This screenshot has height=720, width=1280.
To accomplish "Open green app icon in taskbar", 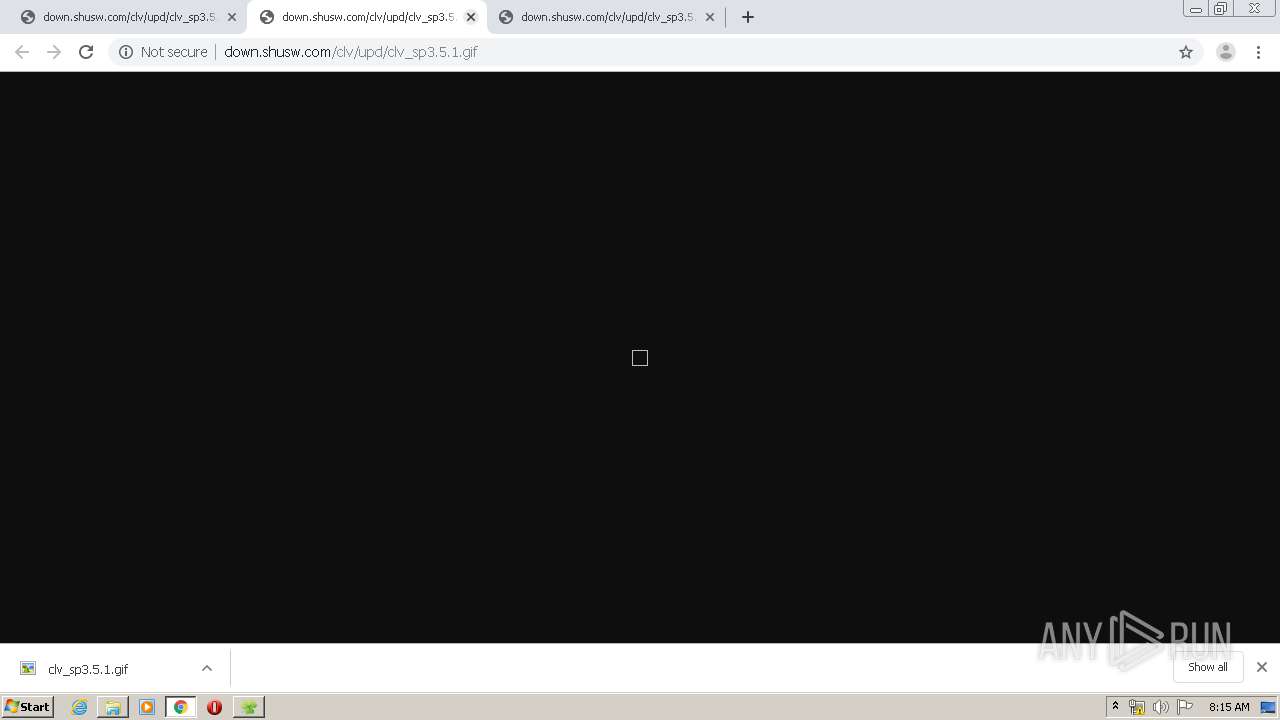I will coord(249,707).
